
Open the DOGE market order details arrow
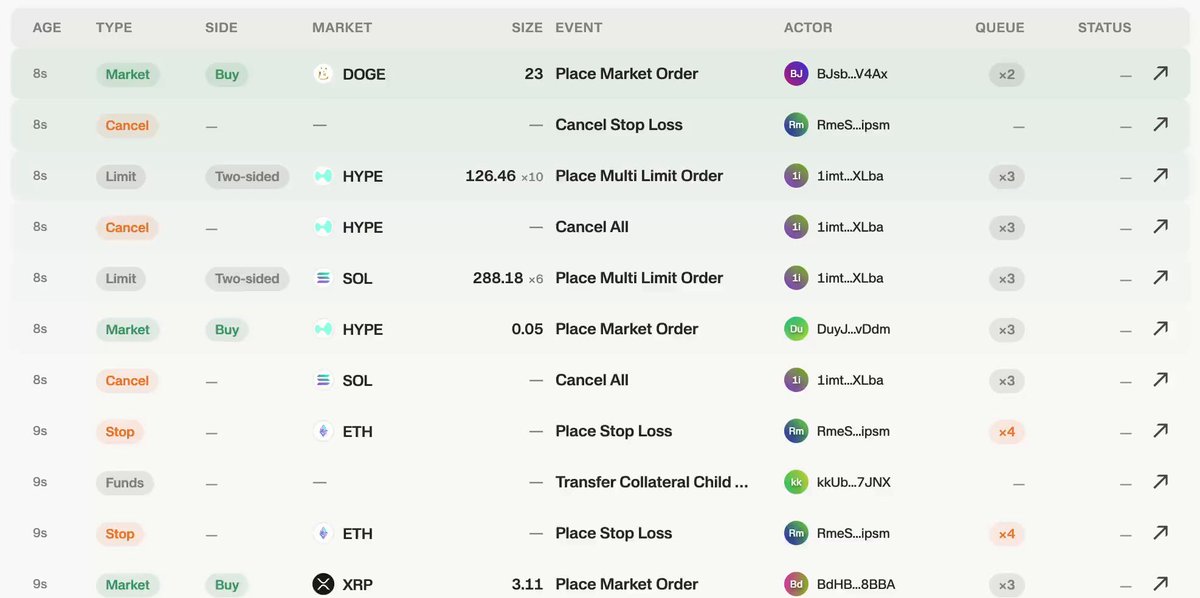[x=1160, y=74]
